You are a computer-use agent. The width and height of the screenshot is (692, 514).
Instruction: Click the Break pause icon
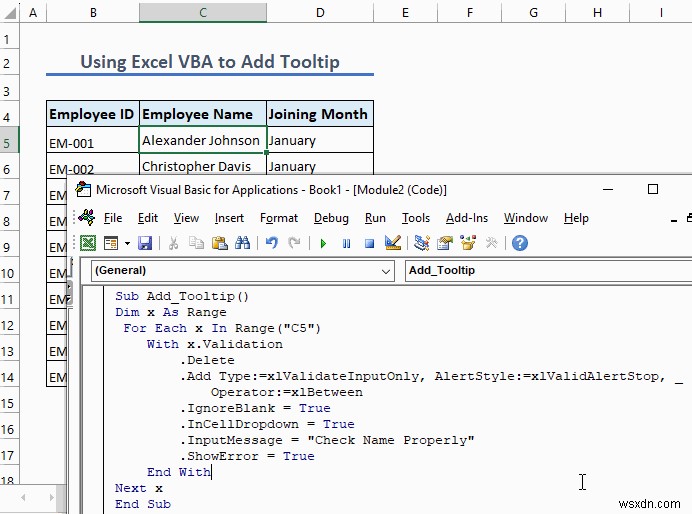pyautogui.click(x=346, y=243)
